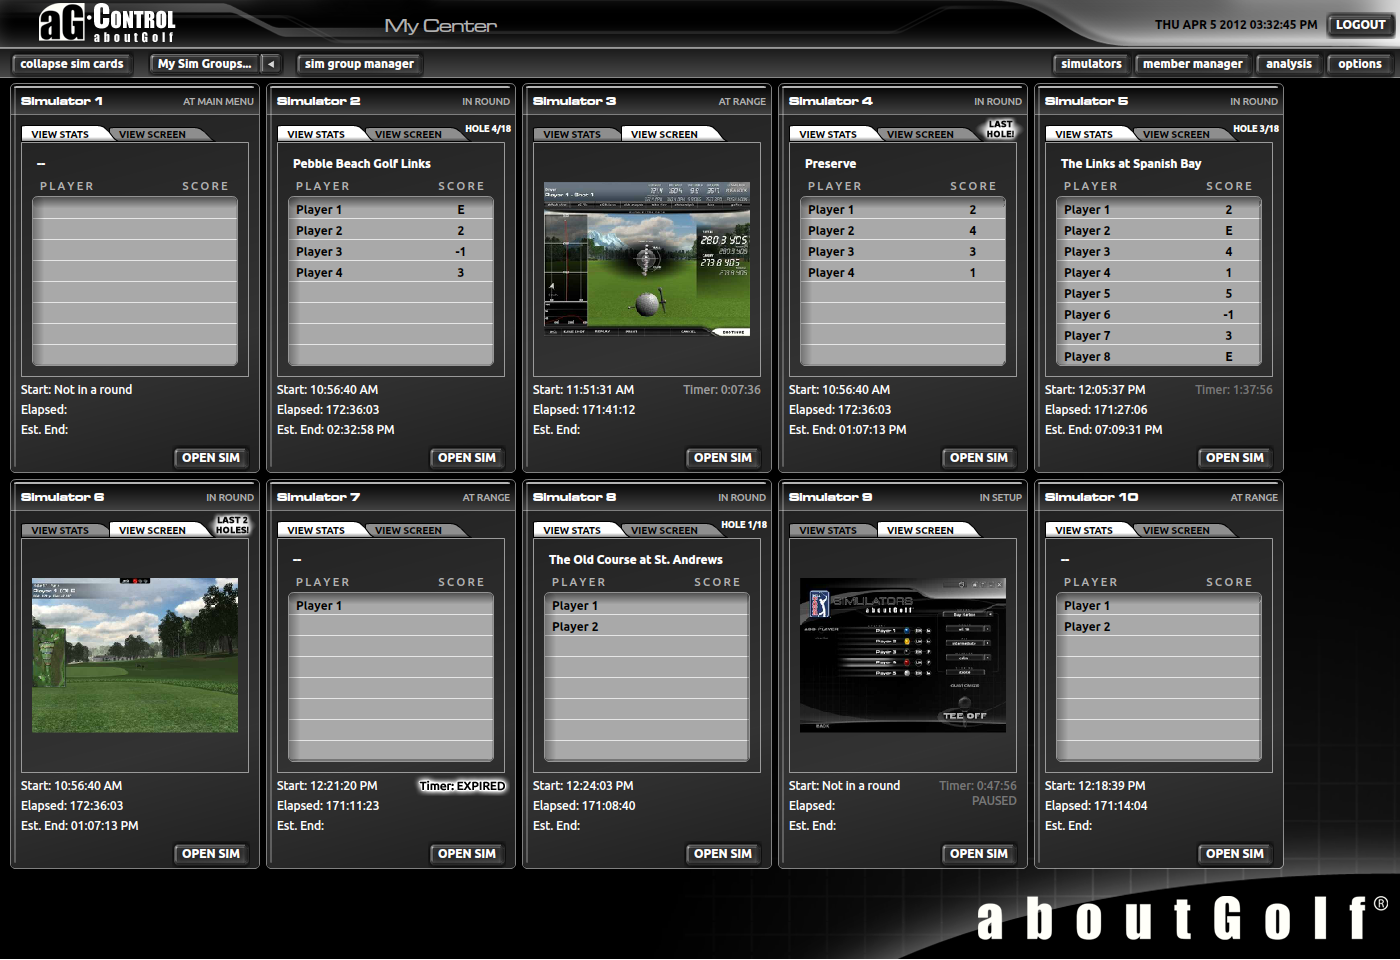Click the HOLE 1/18 indicator on Simulator 8

pyautogui.click(x=744, y=525)
